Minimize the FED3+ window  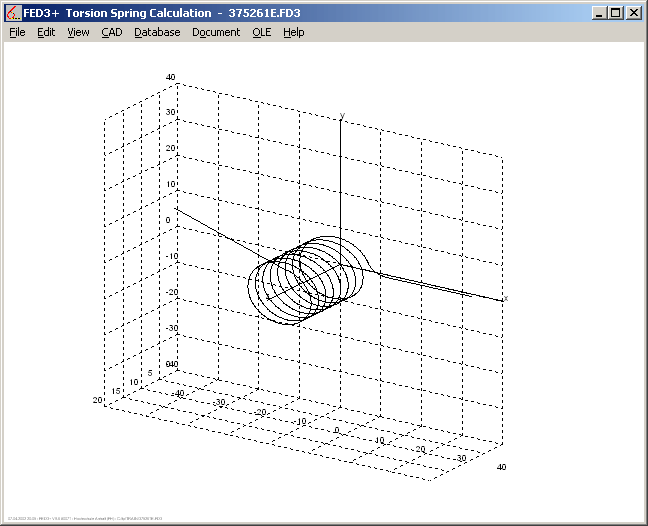point(598,13)
